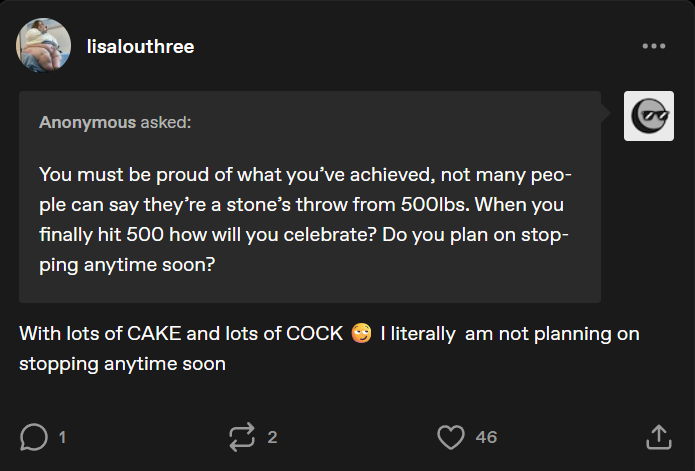Click the emoji in the answer text
Screen dimensions: 695x471
362,333
